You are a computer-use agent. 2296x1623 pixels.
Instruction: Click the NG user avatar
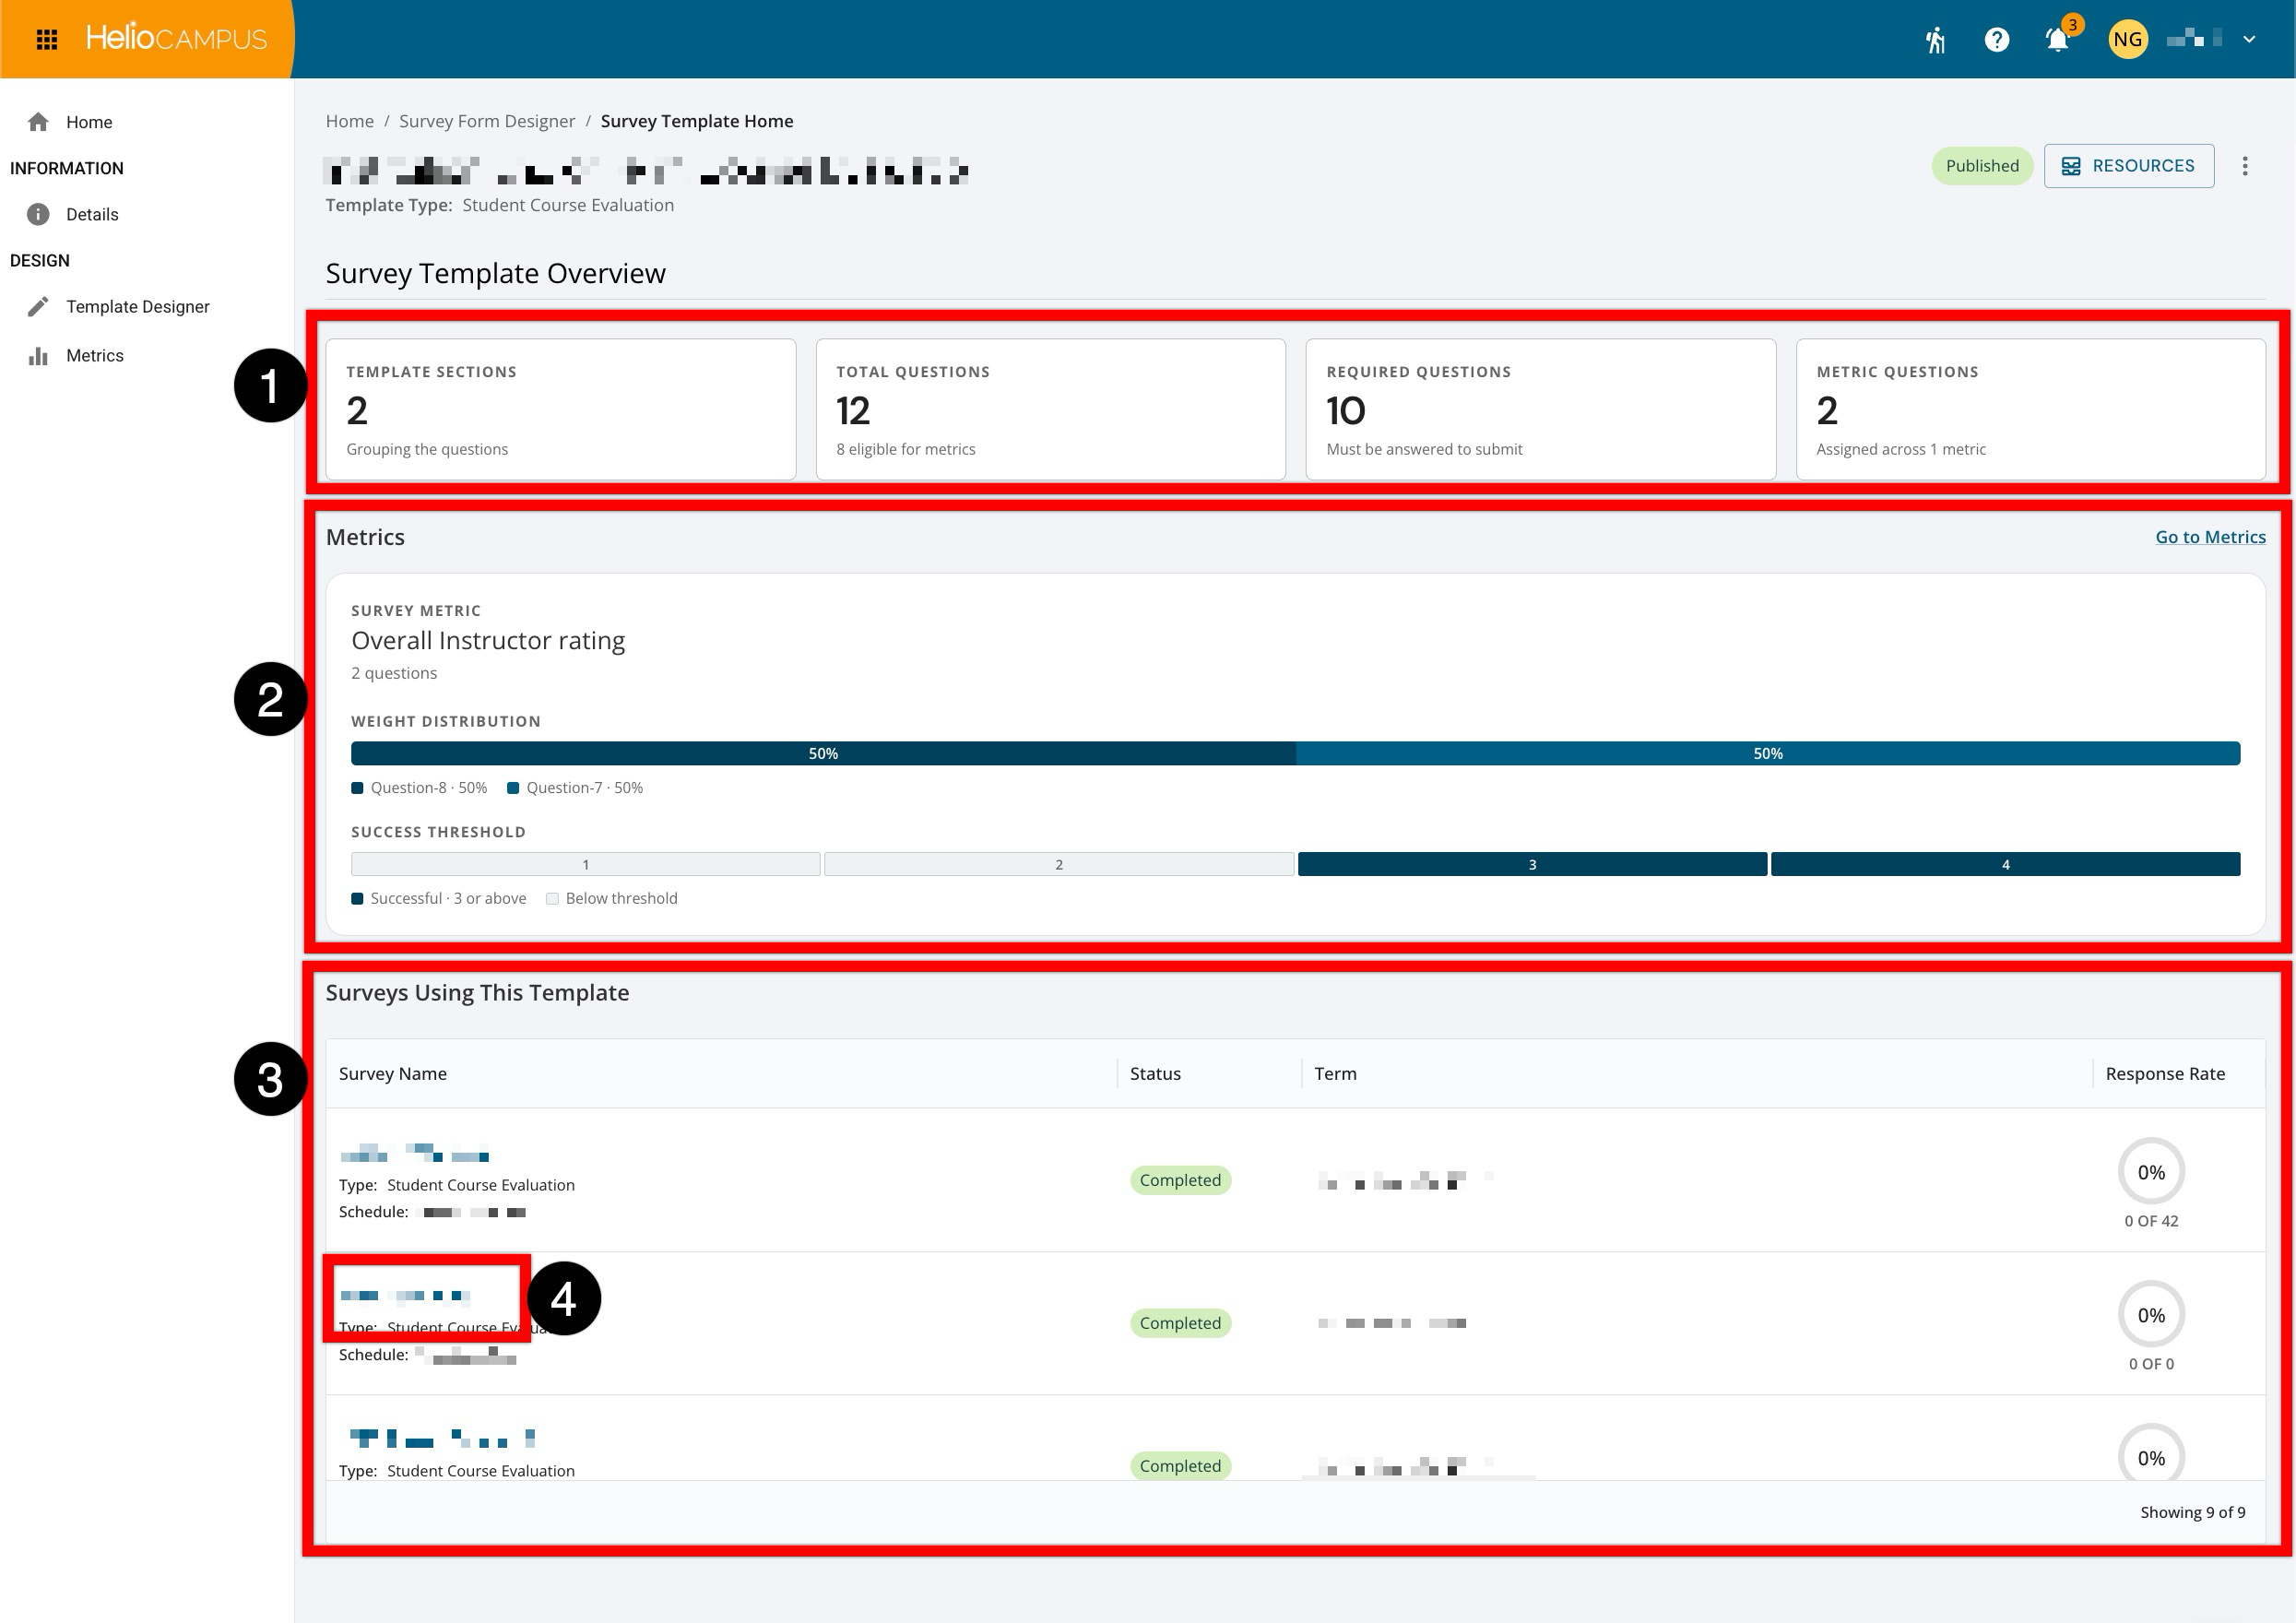2127,39
